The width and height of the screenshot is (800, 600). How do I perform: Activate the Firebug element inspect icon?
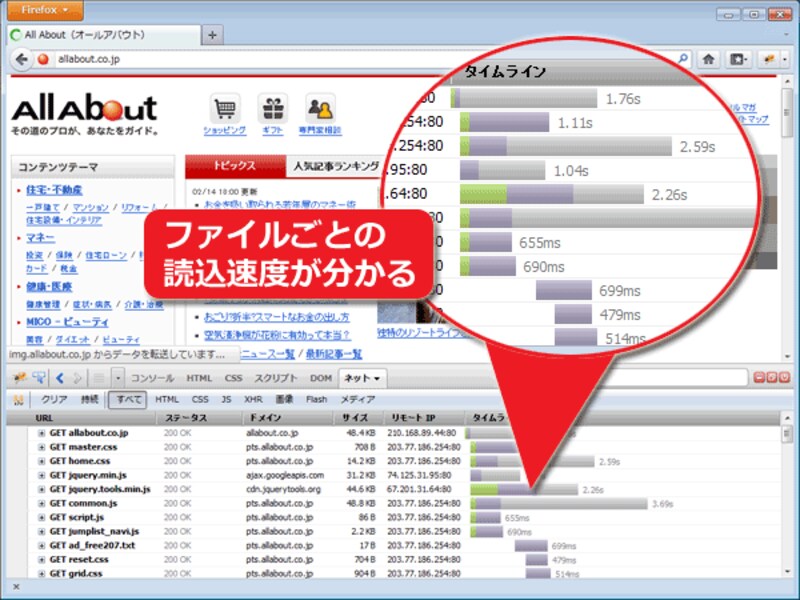tap(38, 378)
